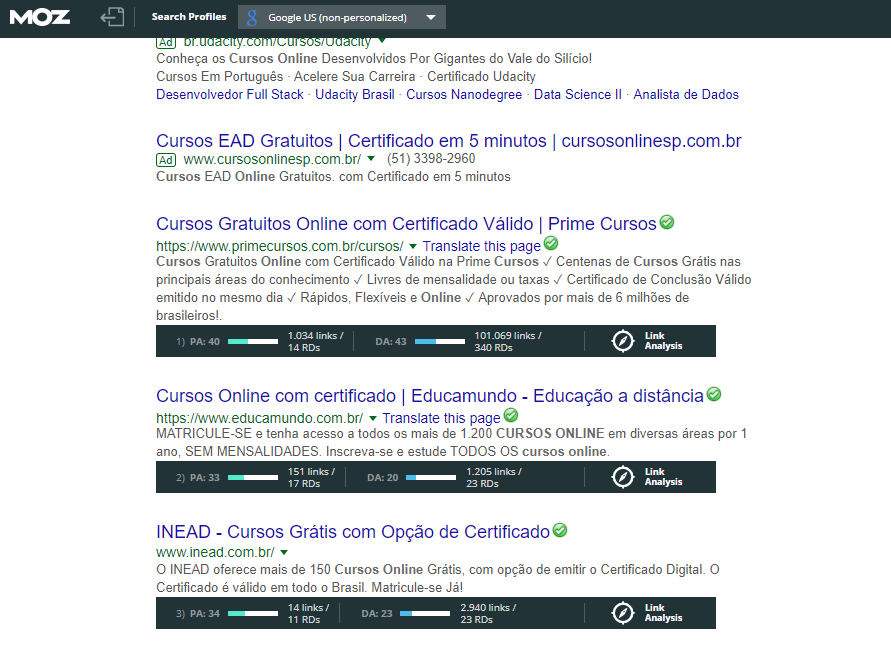Click the https://www.educamundo.com.br/ URL
Viewport: 891px width, 652px height.
pyautogui.click(x=260, y=418)
